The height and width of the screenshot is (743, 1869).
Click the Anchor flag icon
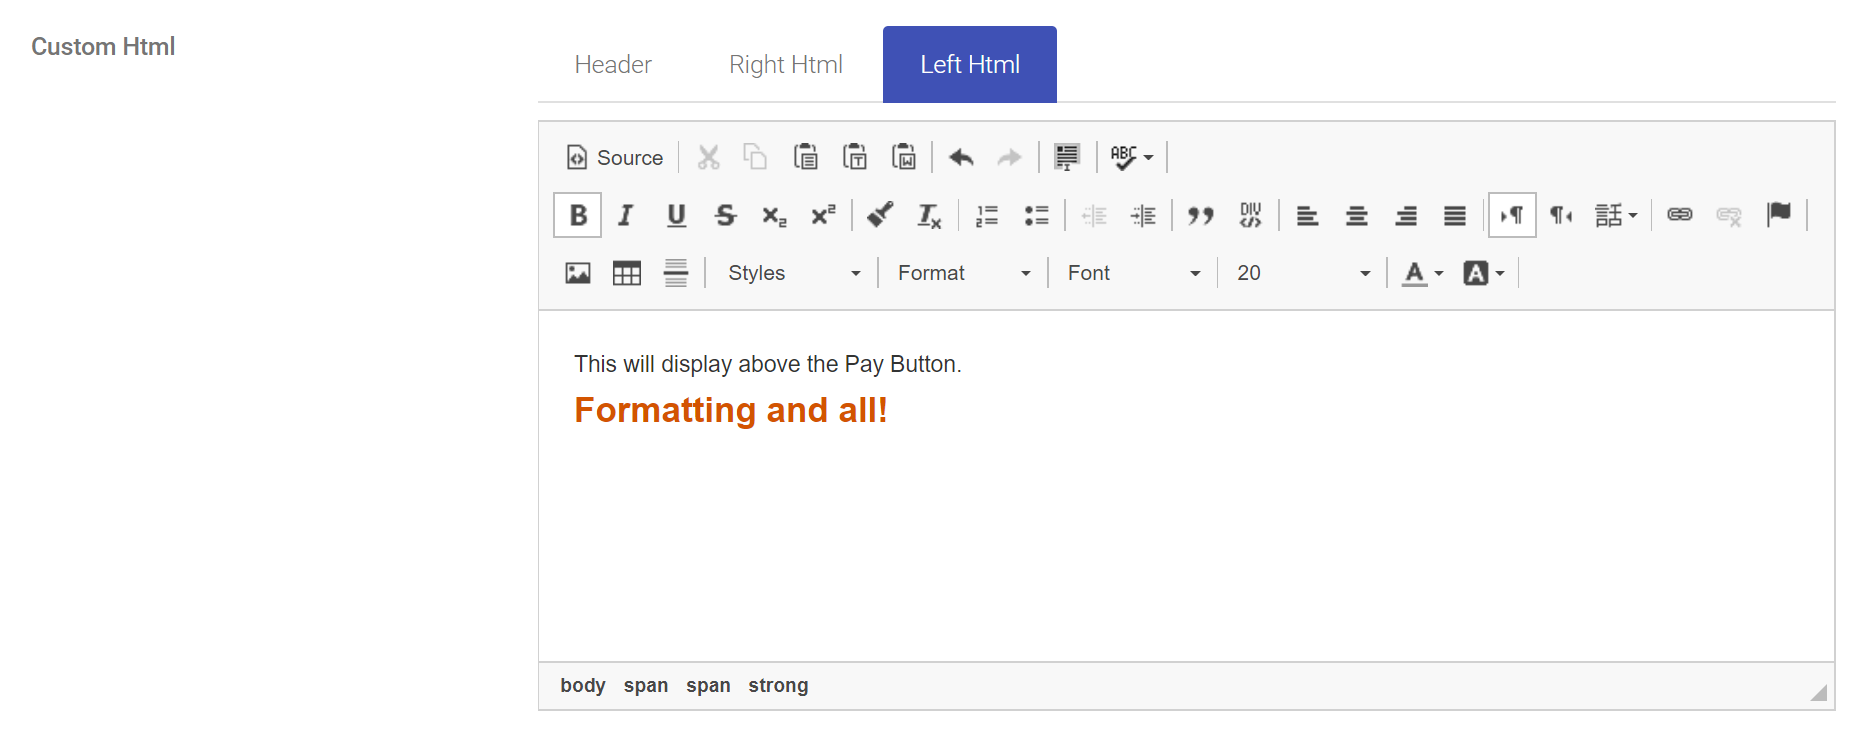[1778, 215]
